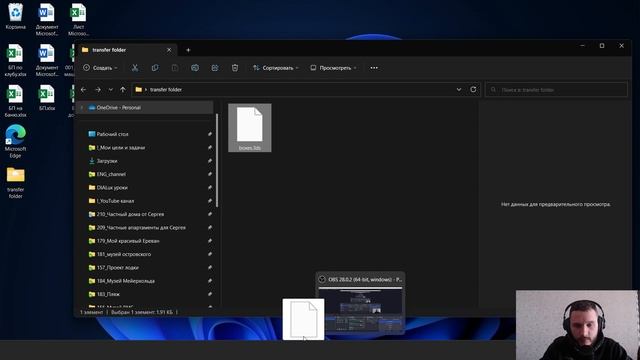This screenshot has width=640, height=360.
Task: Open 157_Проект лодки folder
Action: click(118, 268)
